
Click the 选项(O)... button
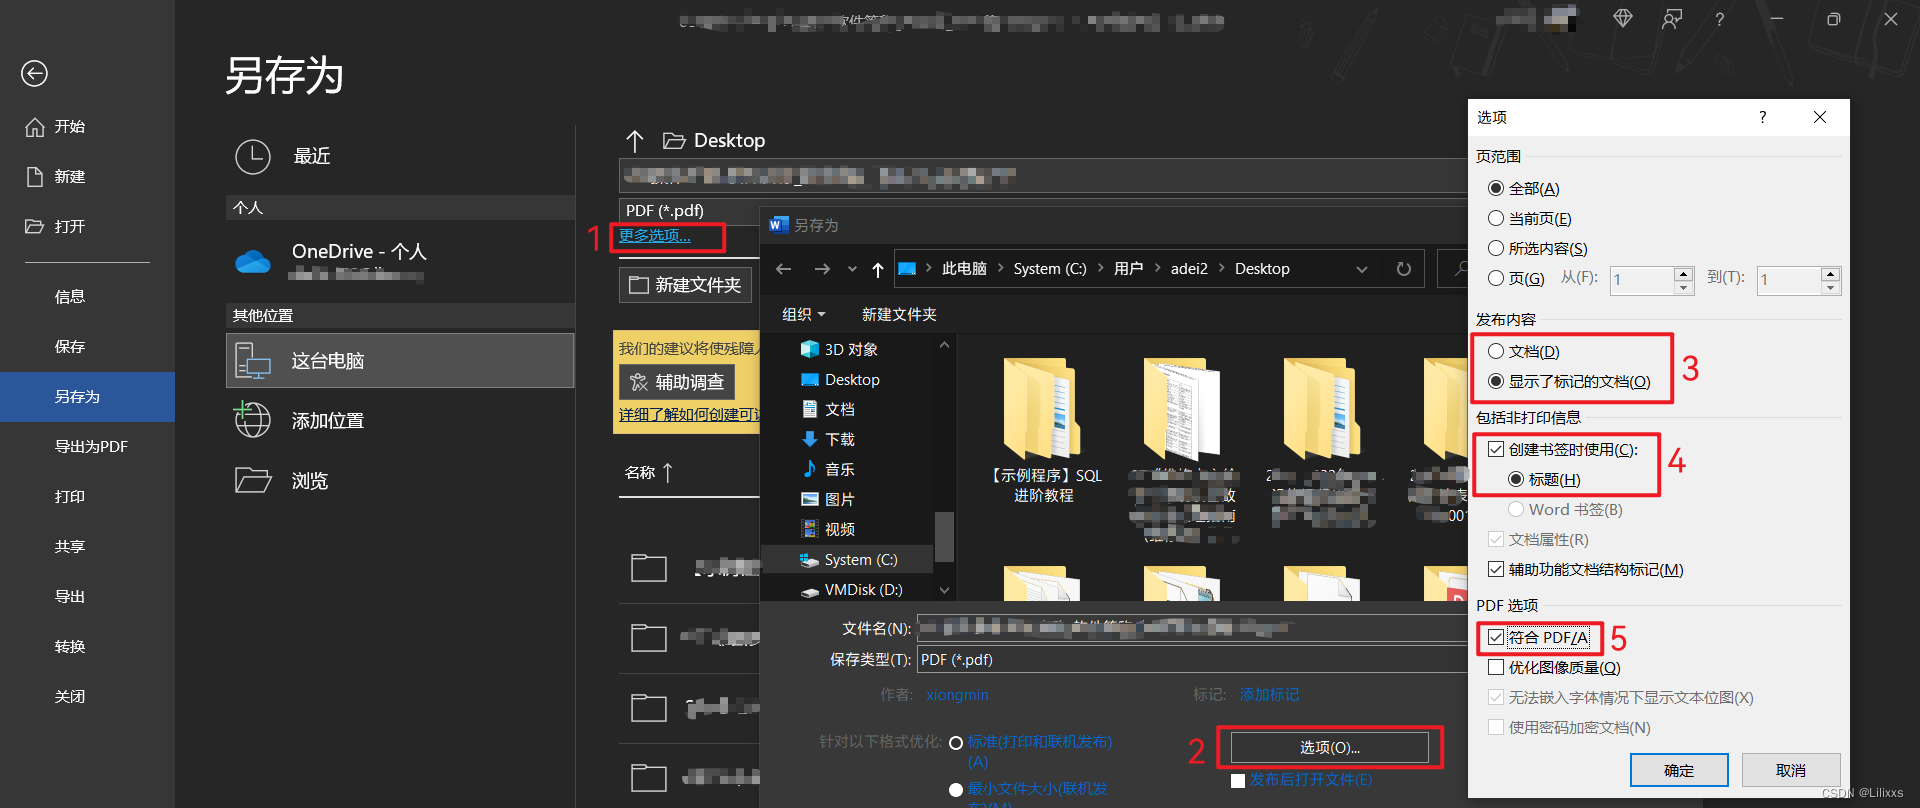[x=1329, y=747]
